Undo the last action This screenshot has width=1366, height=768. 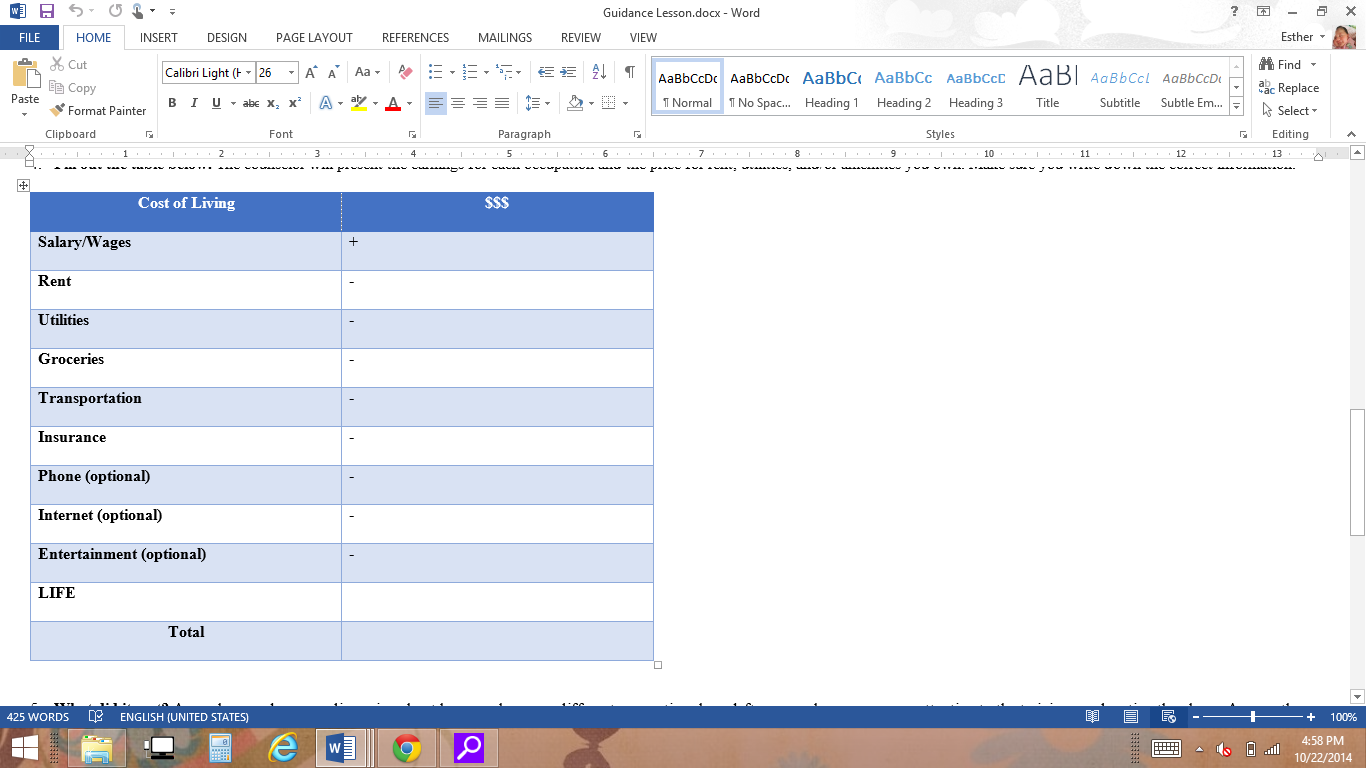coord(77,12)
